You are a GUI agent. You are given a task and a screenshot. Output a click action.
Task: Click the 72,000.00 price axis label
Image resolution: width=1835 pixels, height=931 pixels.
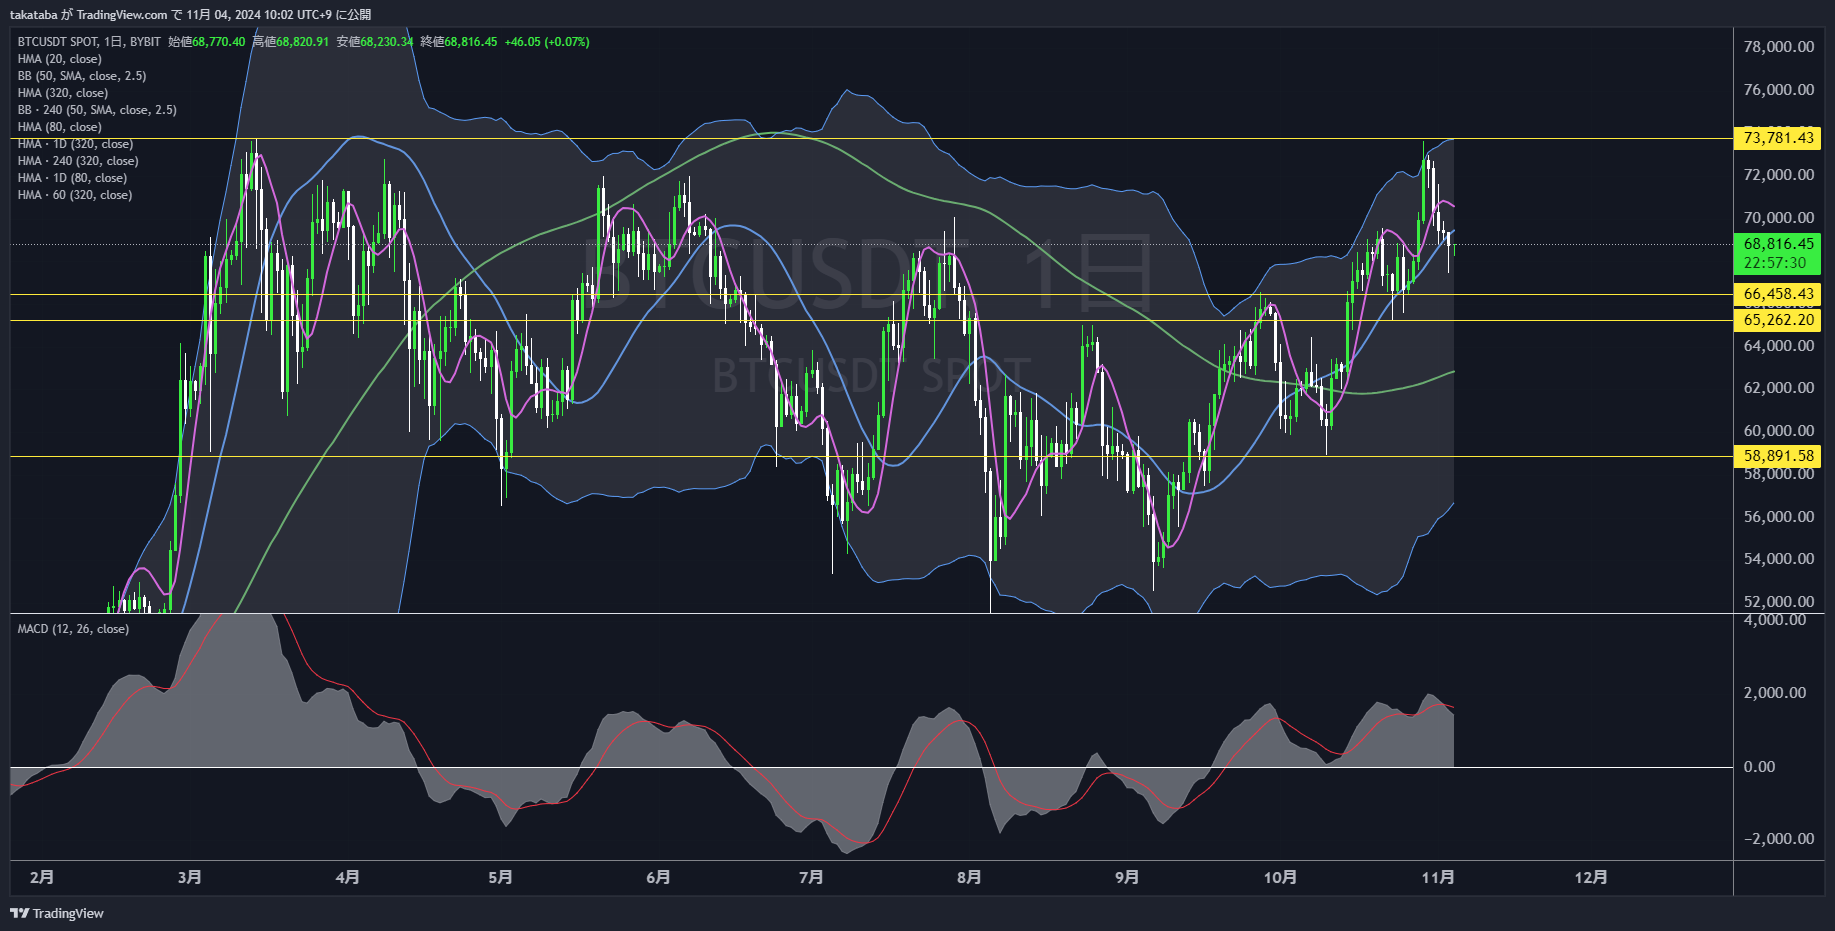click(x=1778, y=175)
